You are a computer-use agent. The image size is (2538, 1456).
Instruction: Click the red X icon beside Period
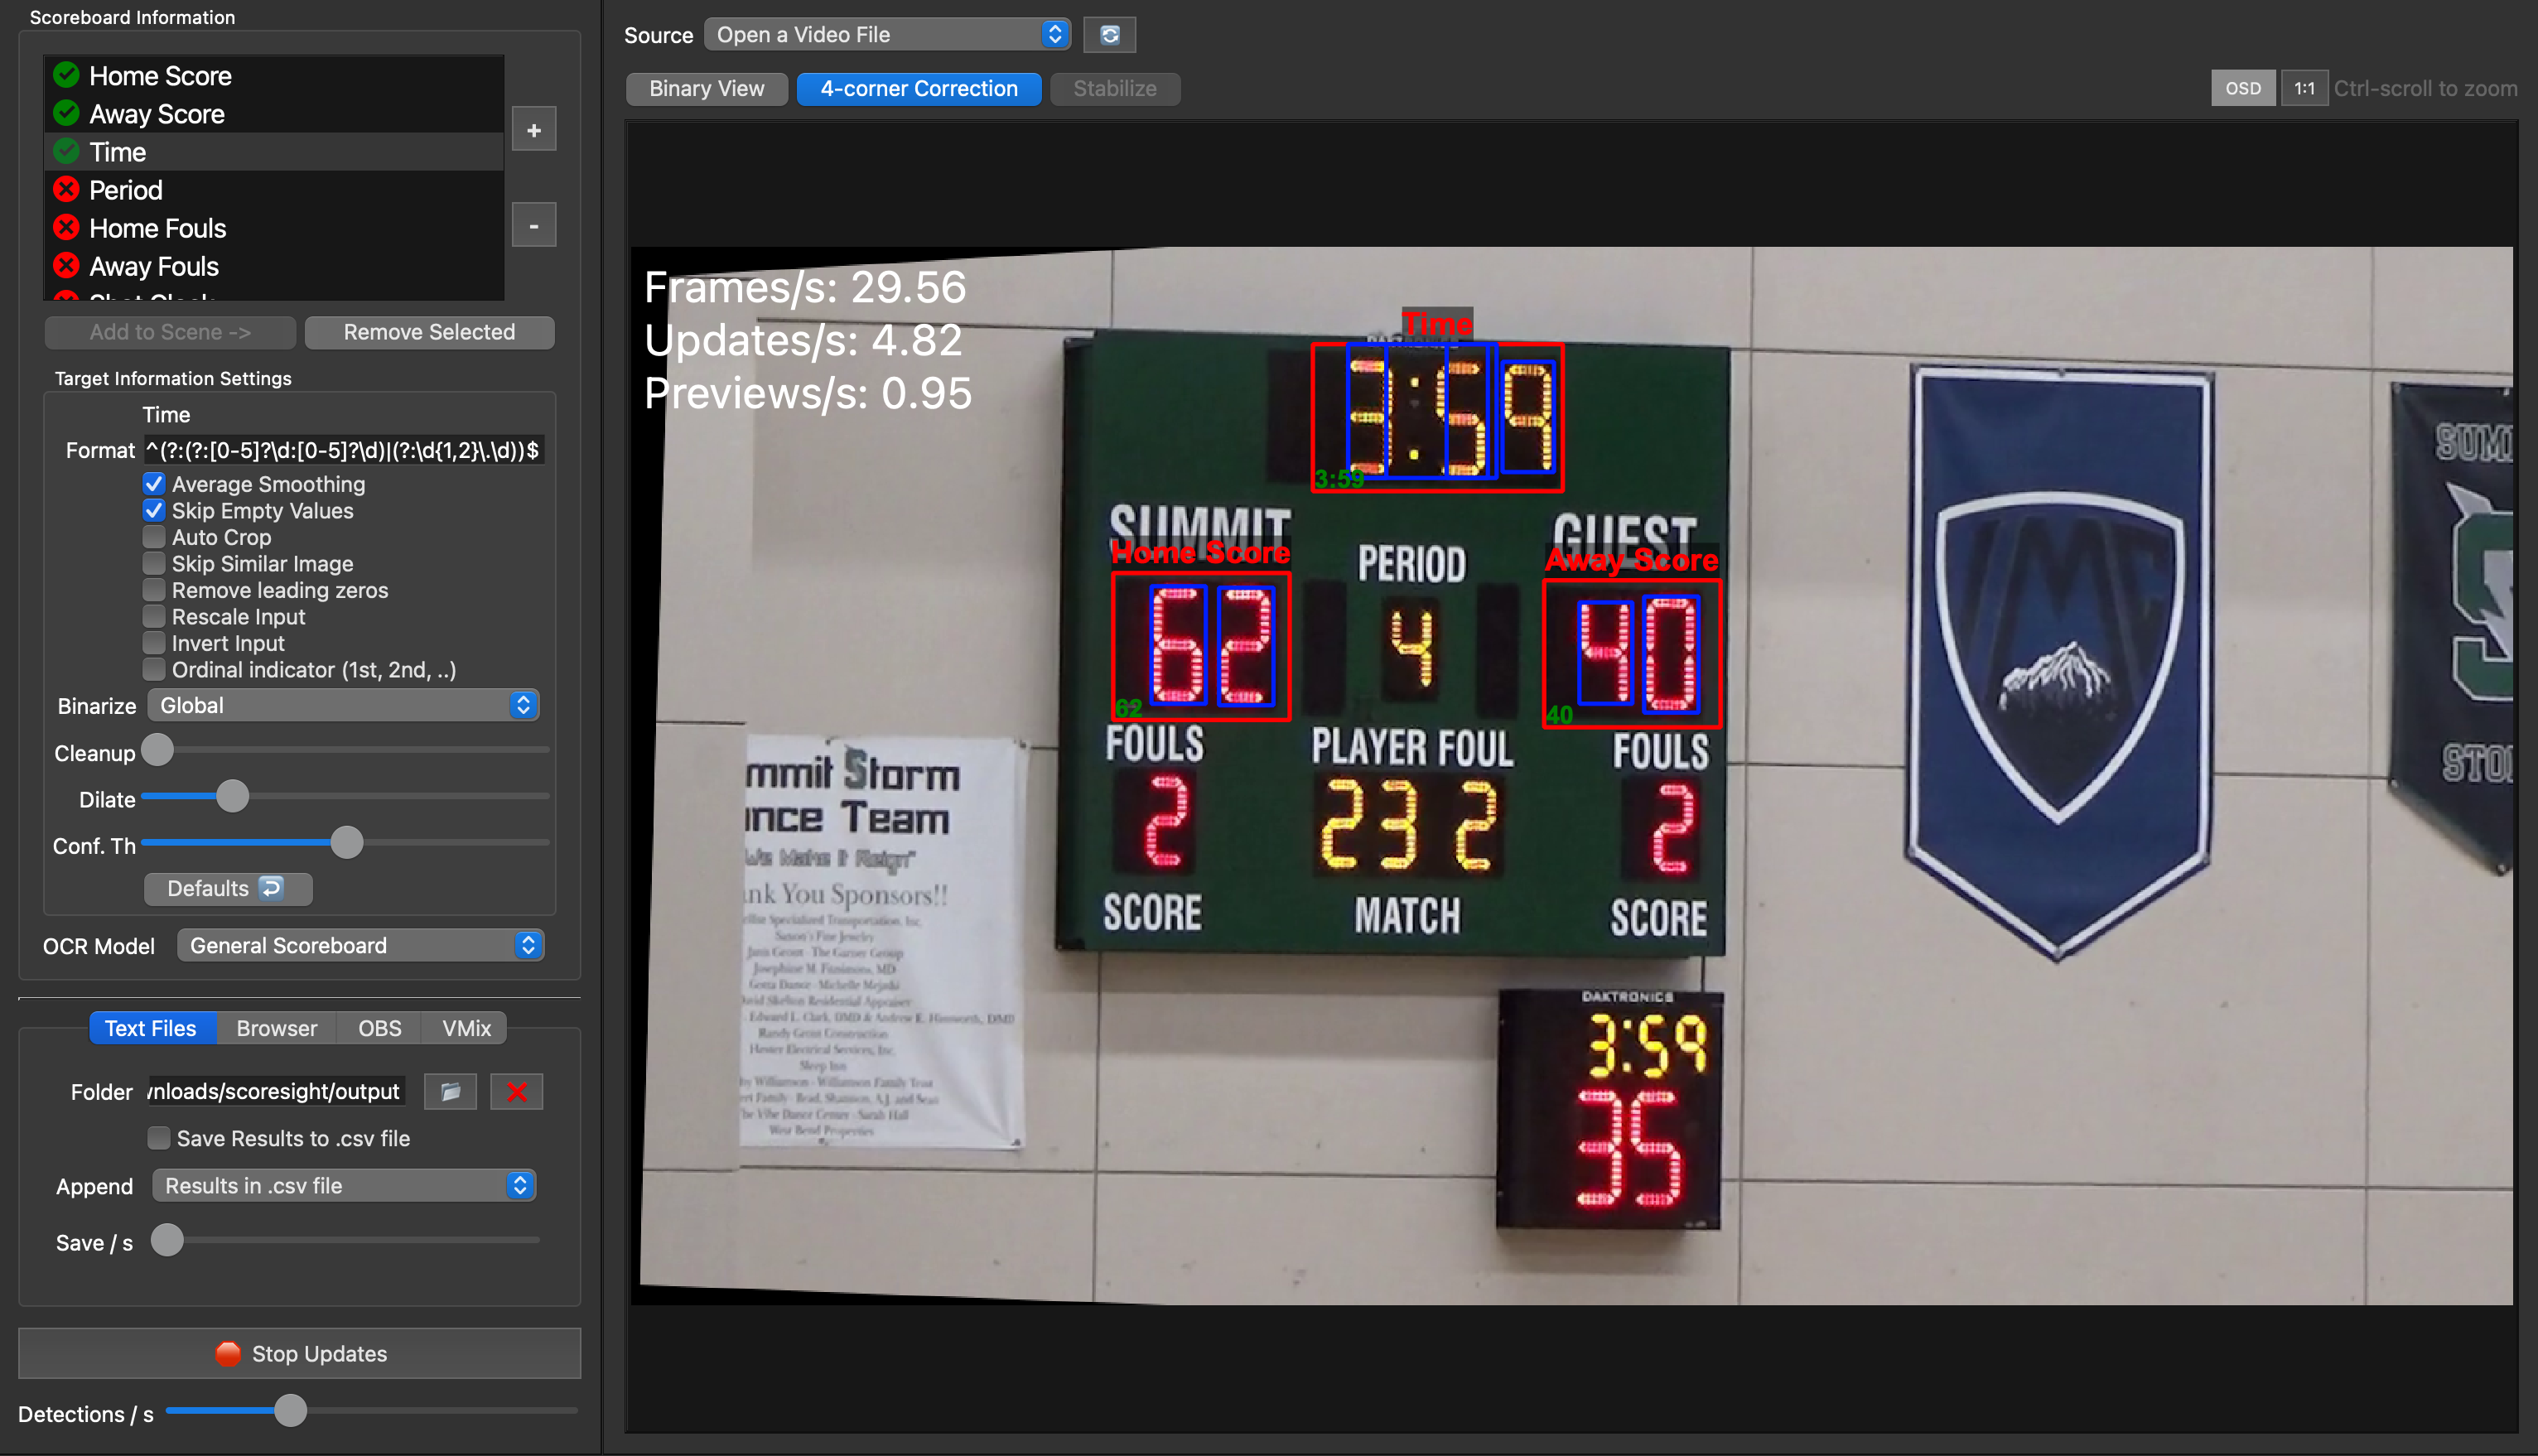[66, 189]
